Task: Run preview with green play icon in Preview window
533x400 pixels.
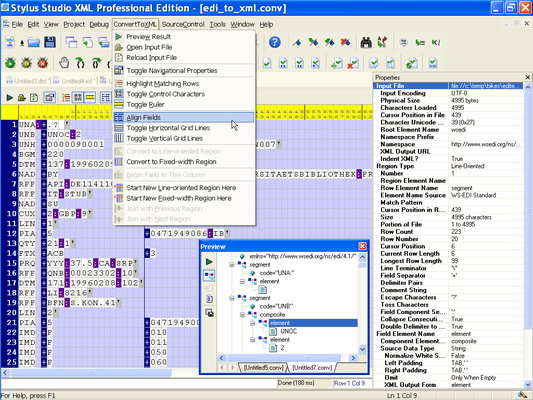Action: [x=209, y=262]
